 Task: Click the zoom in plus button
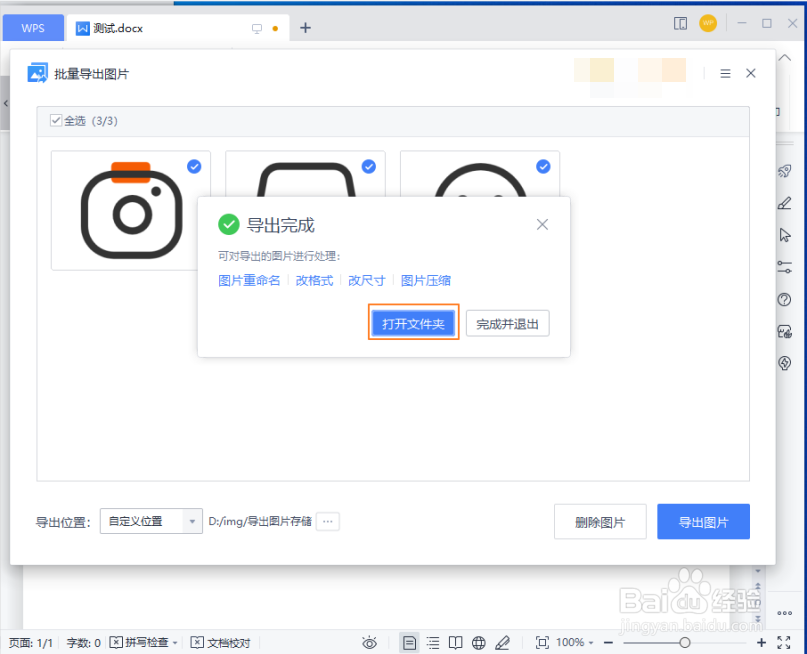coord(761,642)
